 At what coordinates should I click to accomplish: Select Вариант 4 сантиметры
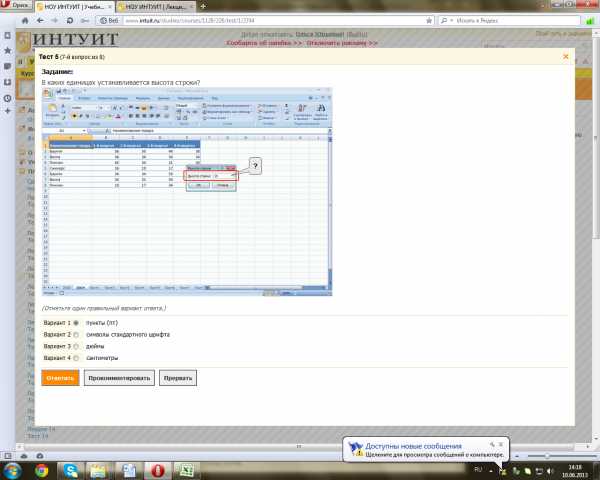pyautogui.click(x=76, y=358)
